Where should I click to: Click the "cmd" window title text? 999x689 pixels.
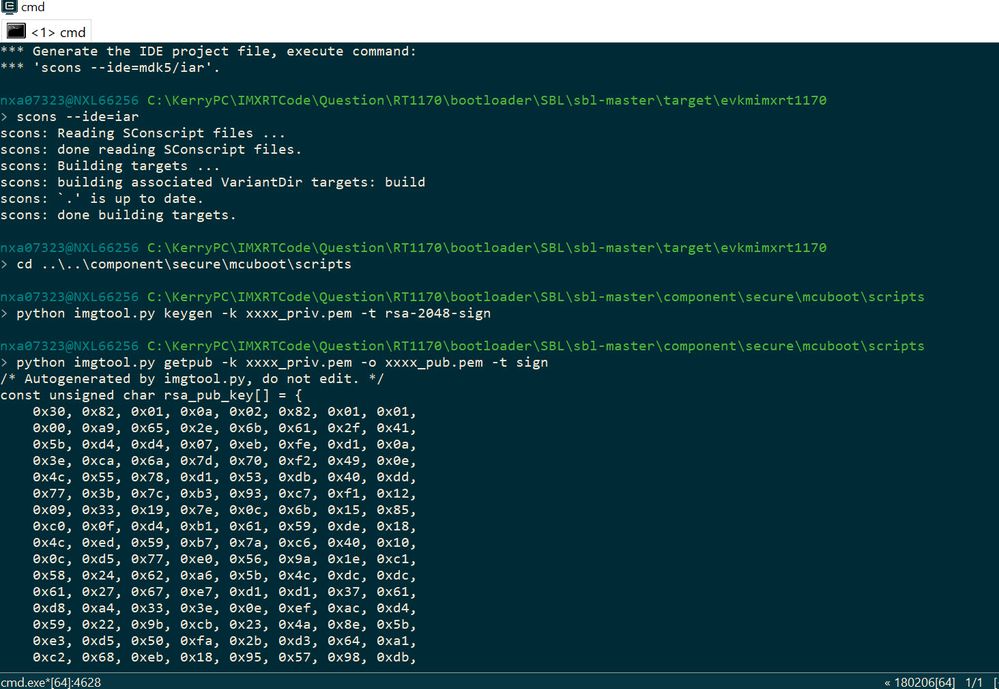pos(33,8)
